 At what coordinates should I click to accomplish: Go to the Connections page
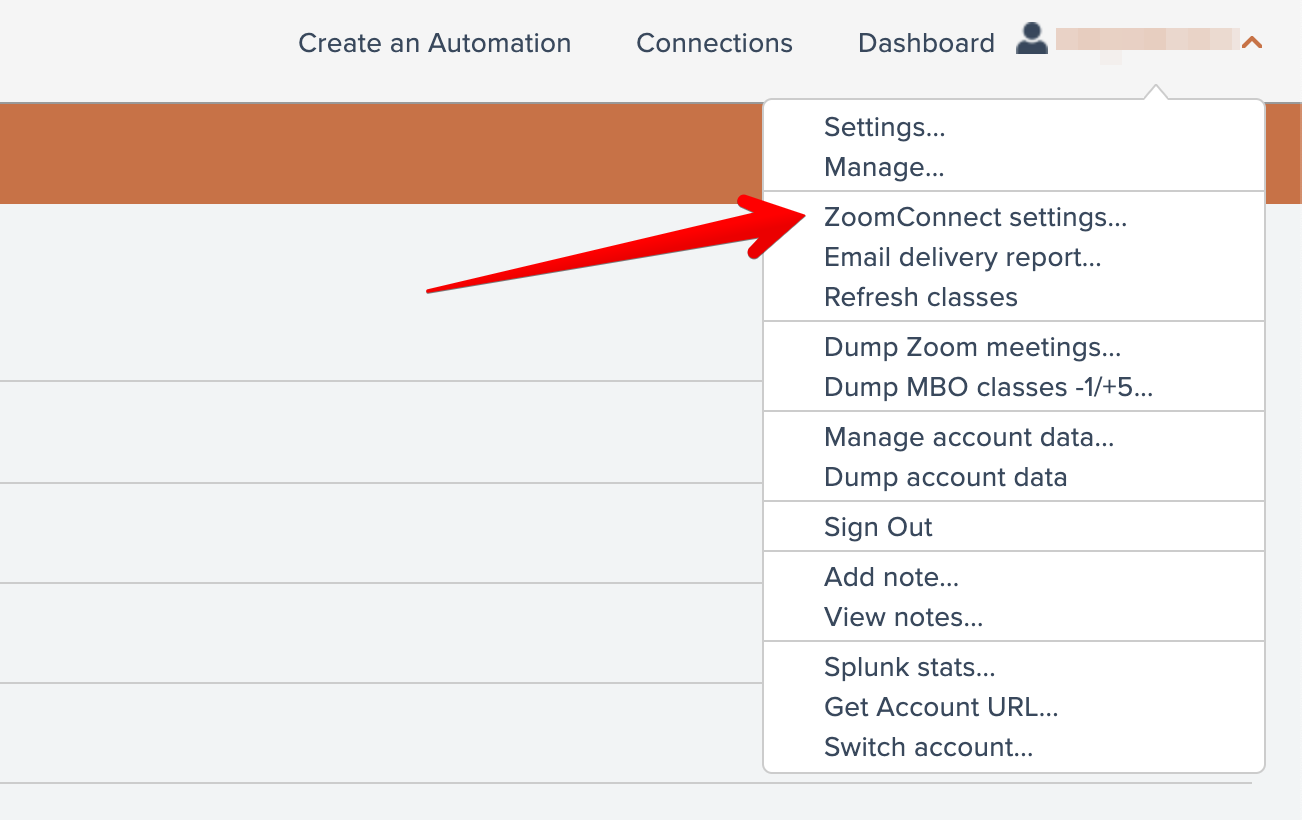click(714, 43)
